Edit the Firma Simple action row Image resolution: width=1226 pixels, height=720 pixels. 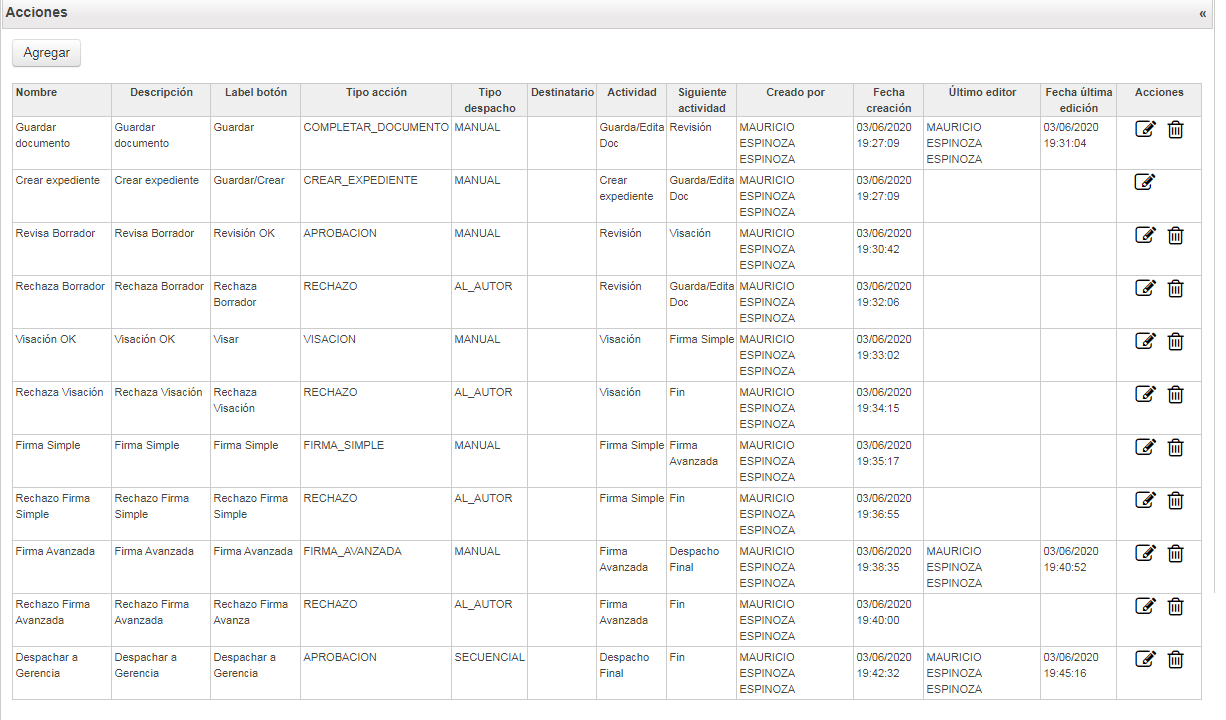[1146, 447]
